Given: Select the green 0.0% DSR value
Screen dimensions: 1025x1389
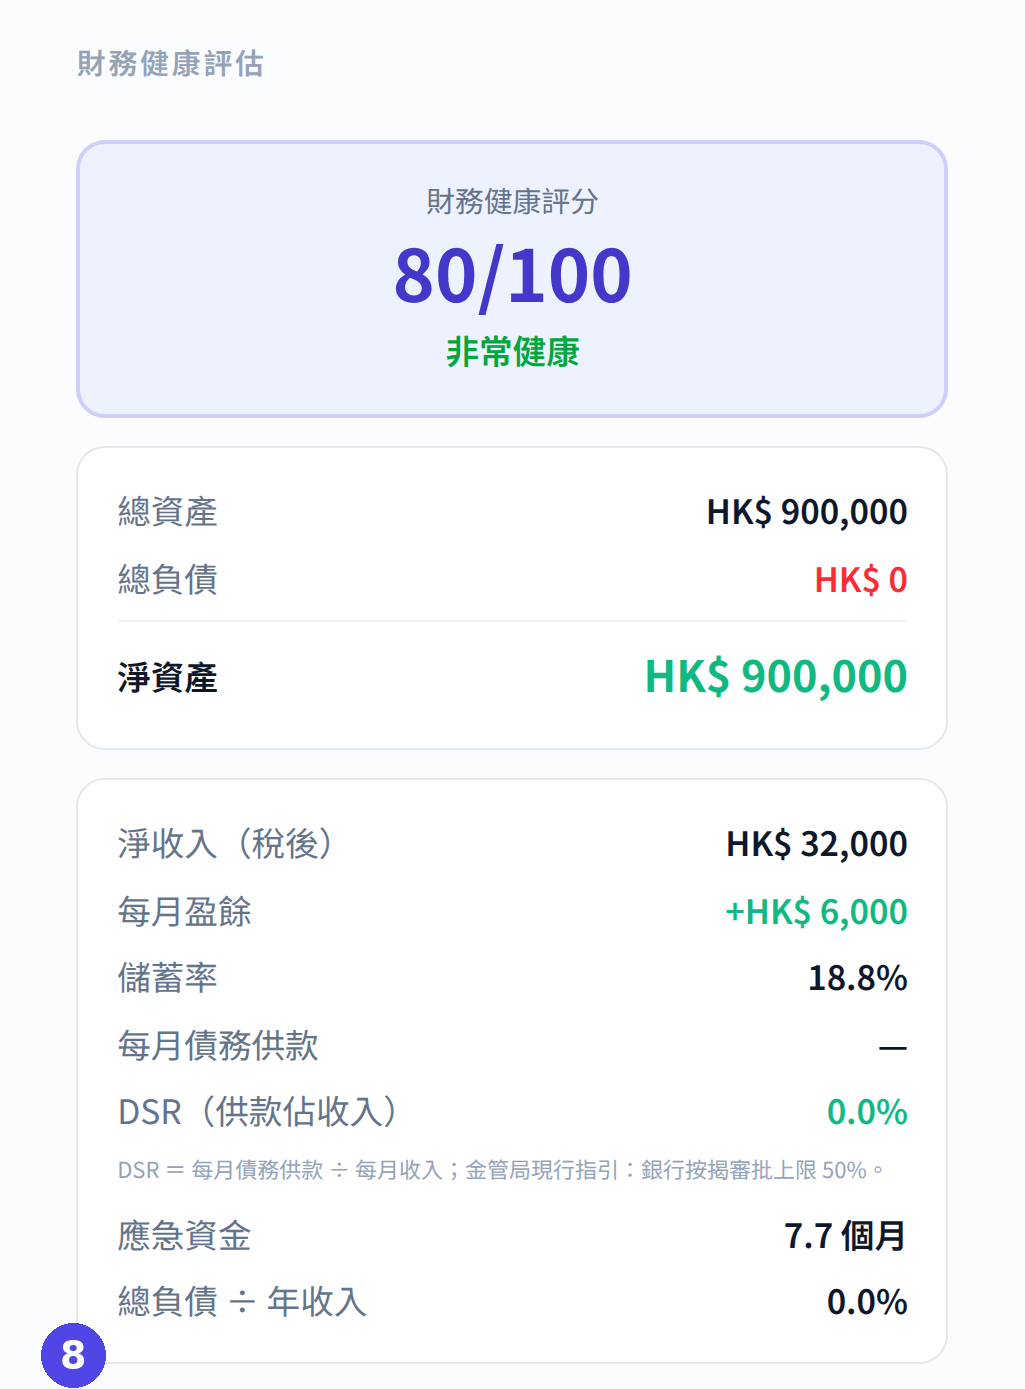Looking at the screenshot, I should click(x=867, y=1112).
